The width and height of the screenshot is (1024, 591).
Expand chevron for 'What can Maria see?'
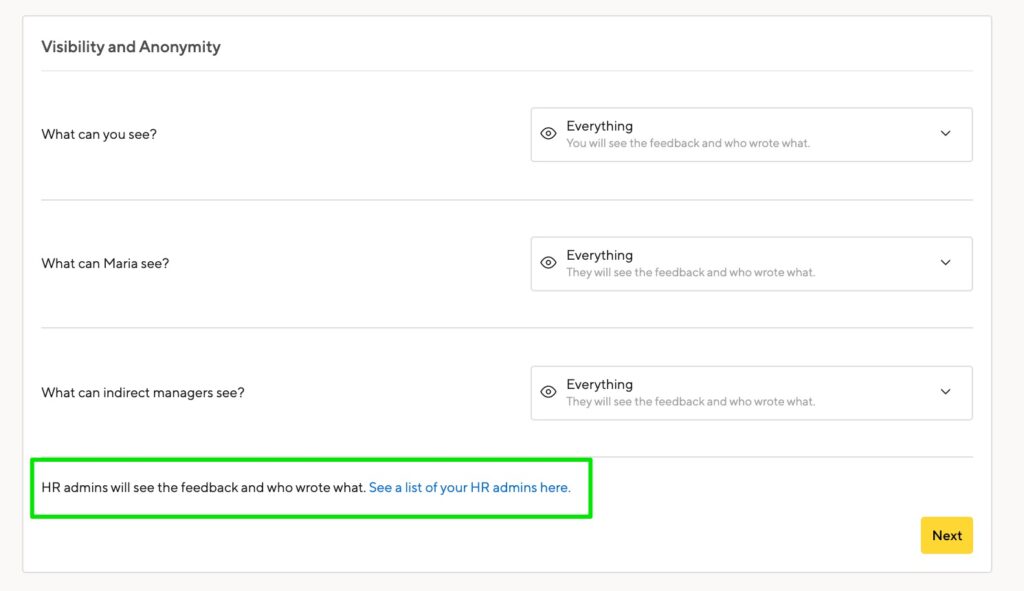pyautogui.click(x=945, y=263)
